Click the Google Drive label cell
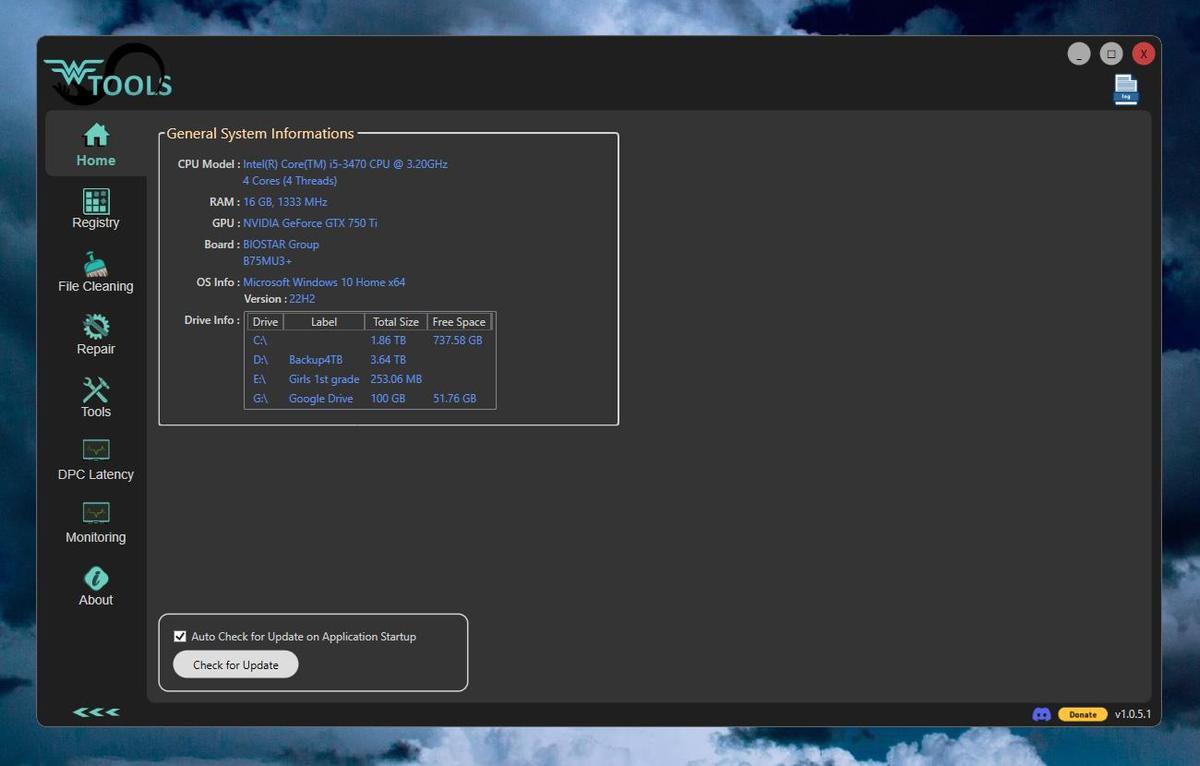 point(321,398)
